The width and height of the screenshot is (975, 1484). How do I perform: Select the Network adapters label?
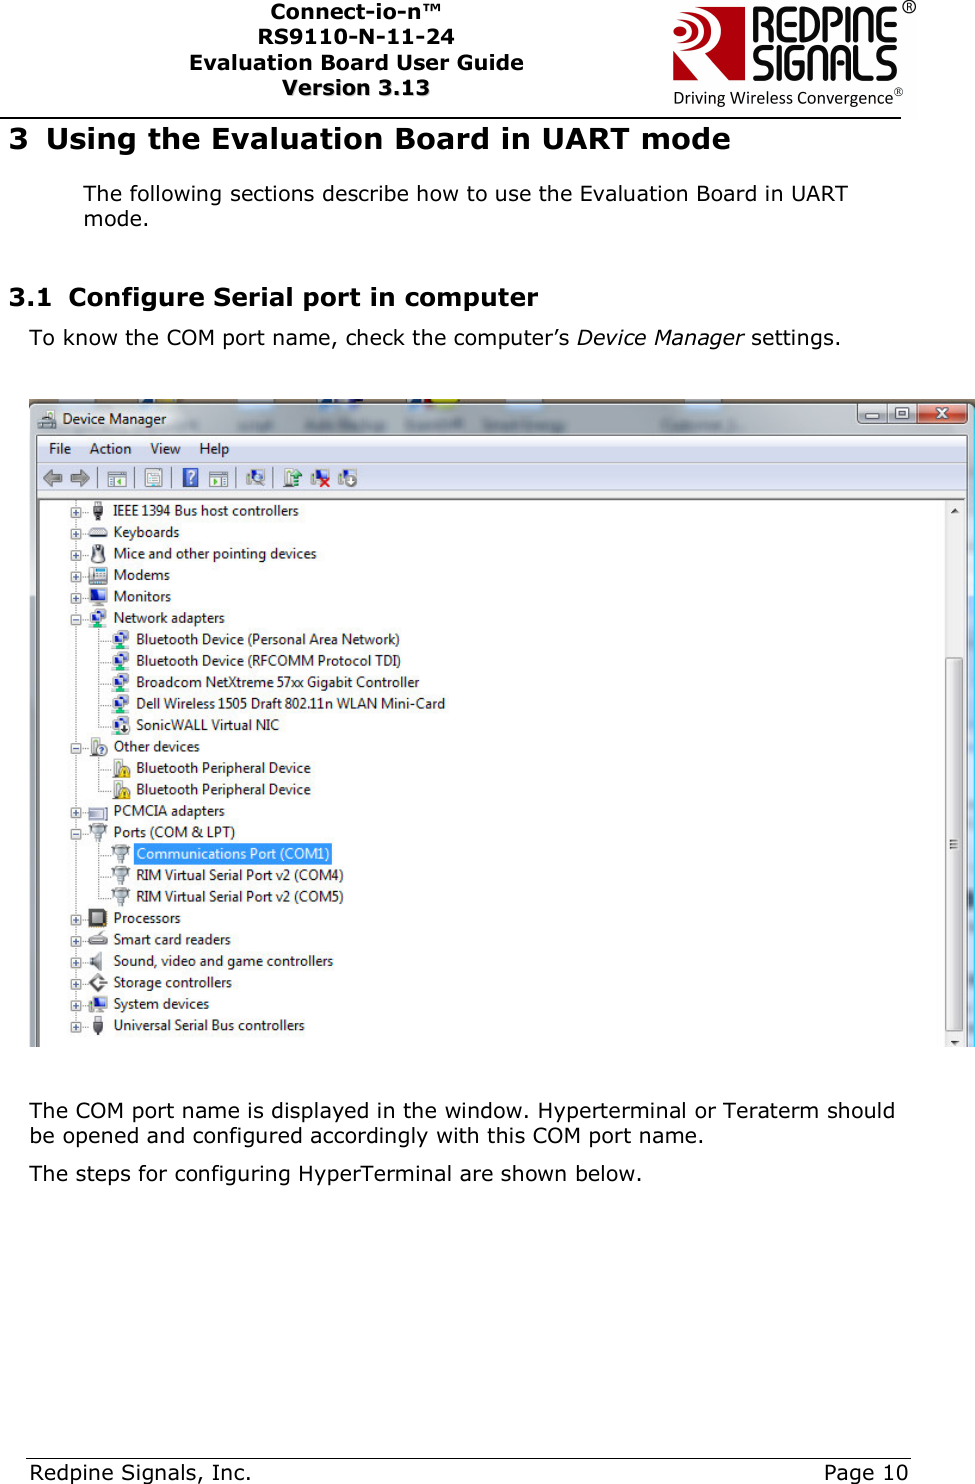[169, 618]
